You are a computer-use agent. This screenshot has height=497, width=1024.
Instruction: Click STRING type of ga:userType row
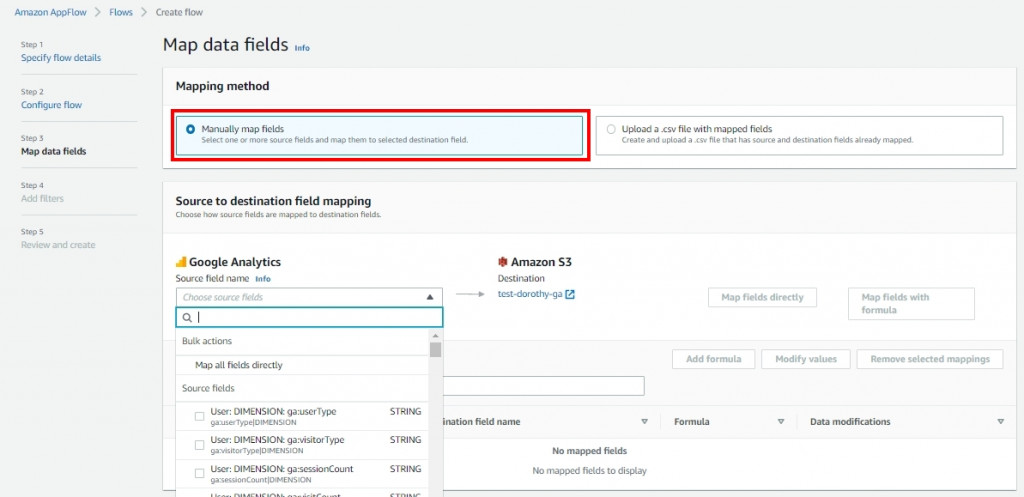(x=406, y=412)
